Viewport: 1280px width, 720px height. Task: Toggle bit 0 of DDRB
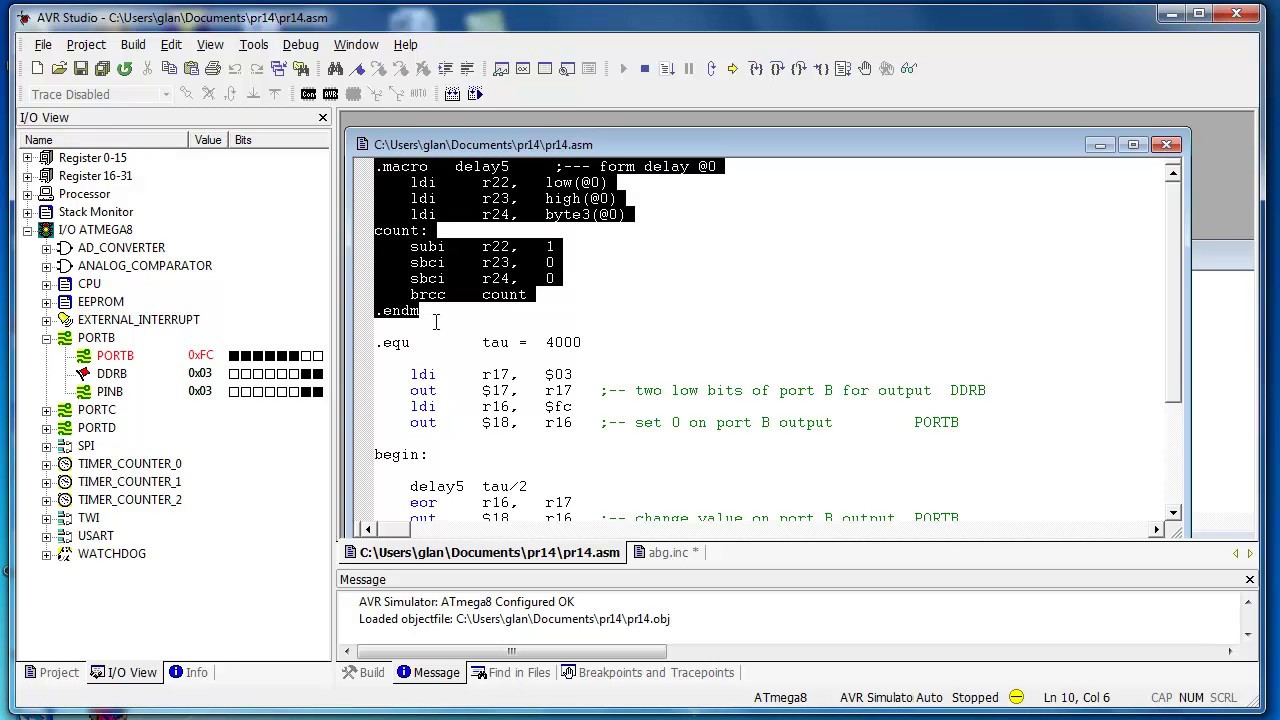tap(318, 374)
